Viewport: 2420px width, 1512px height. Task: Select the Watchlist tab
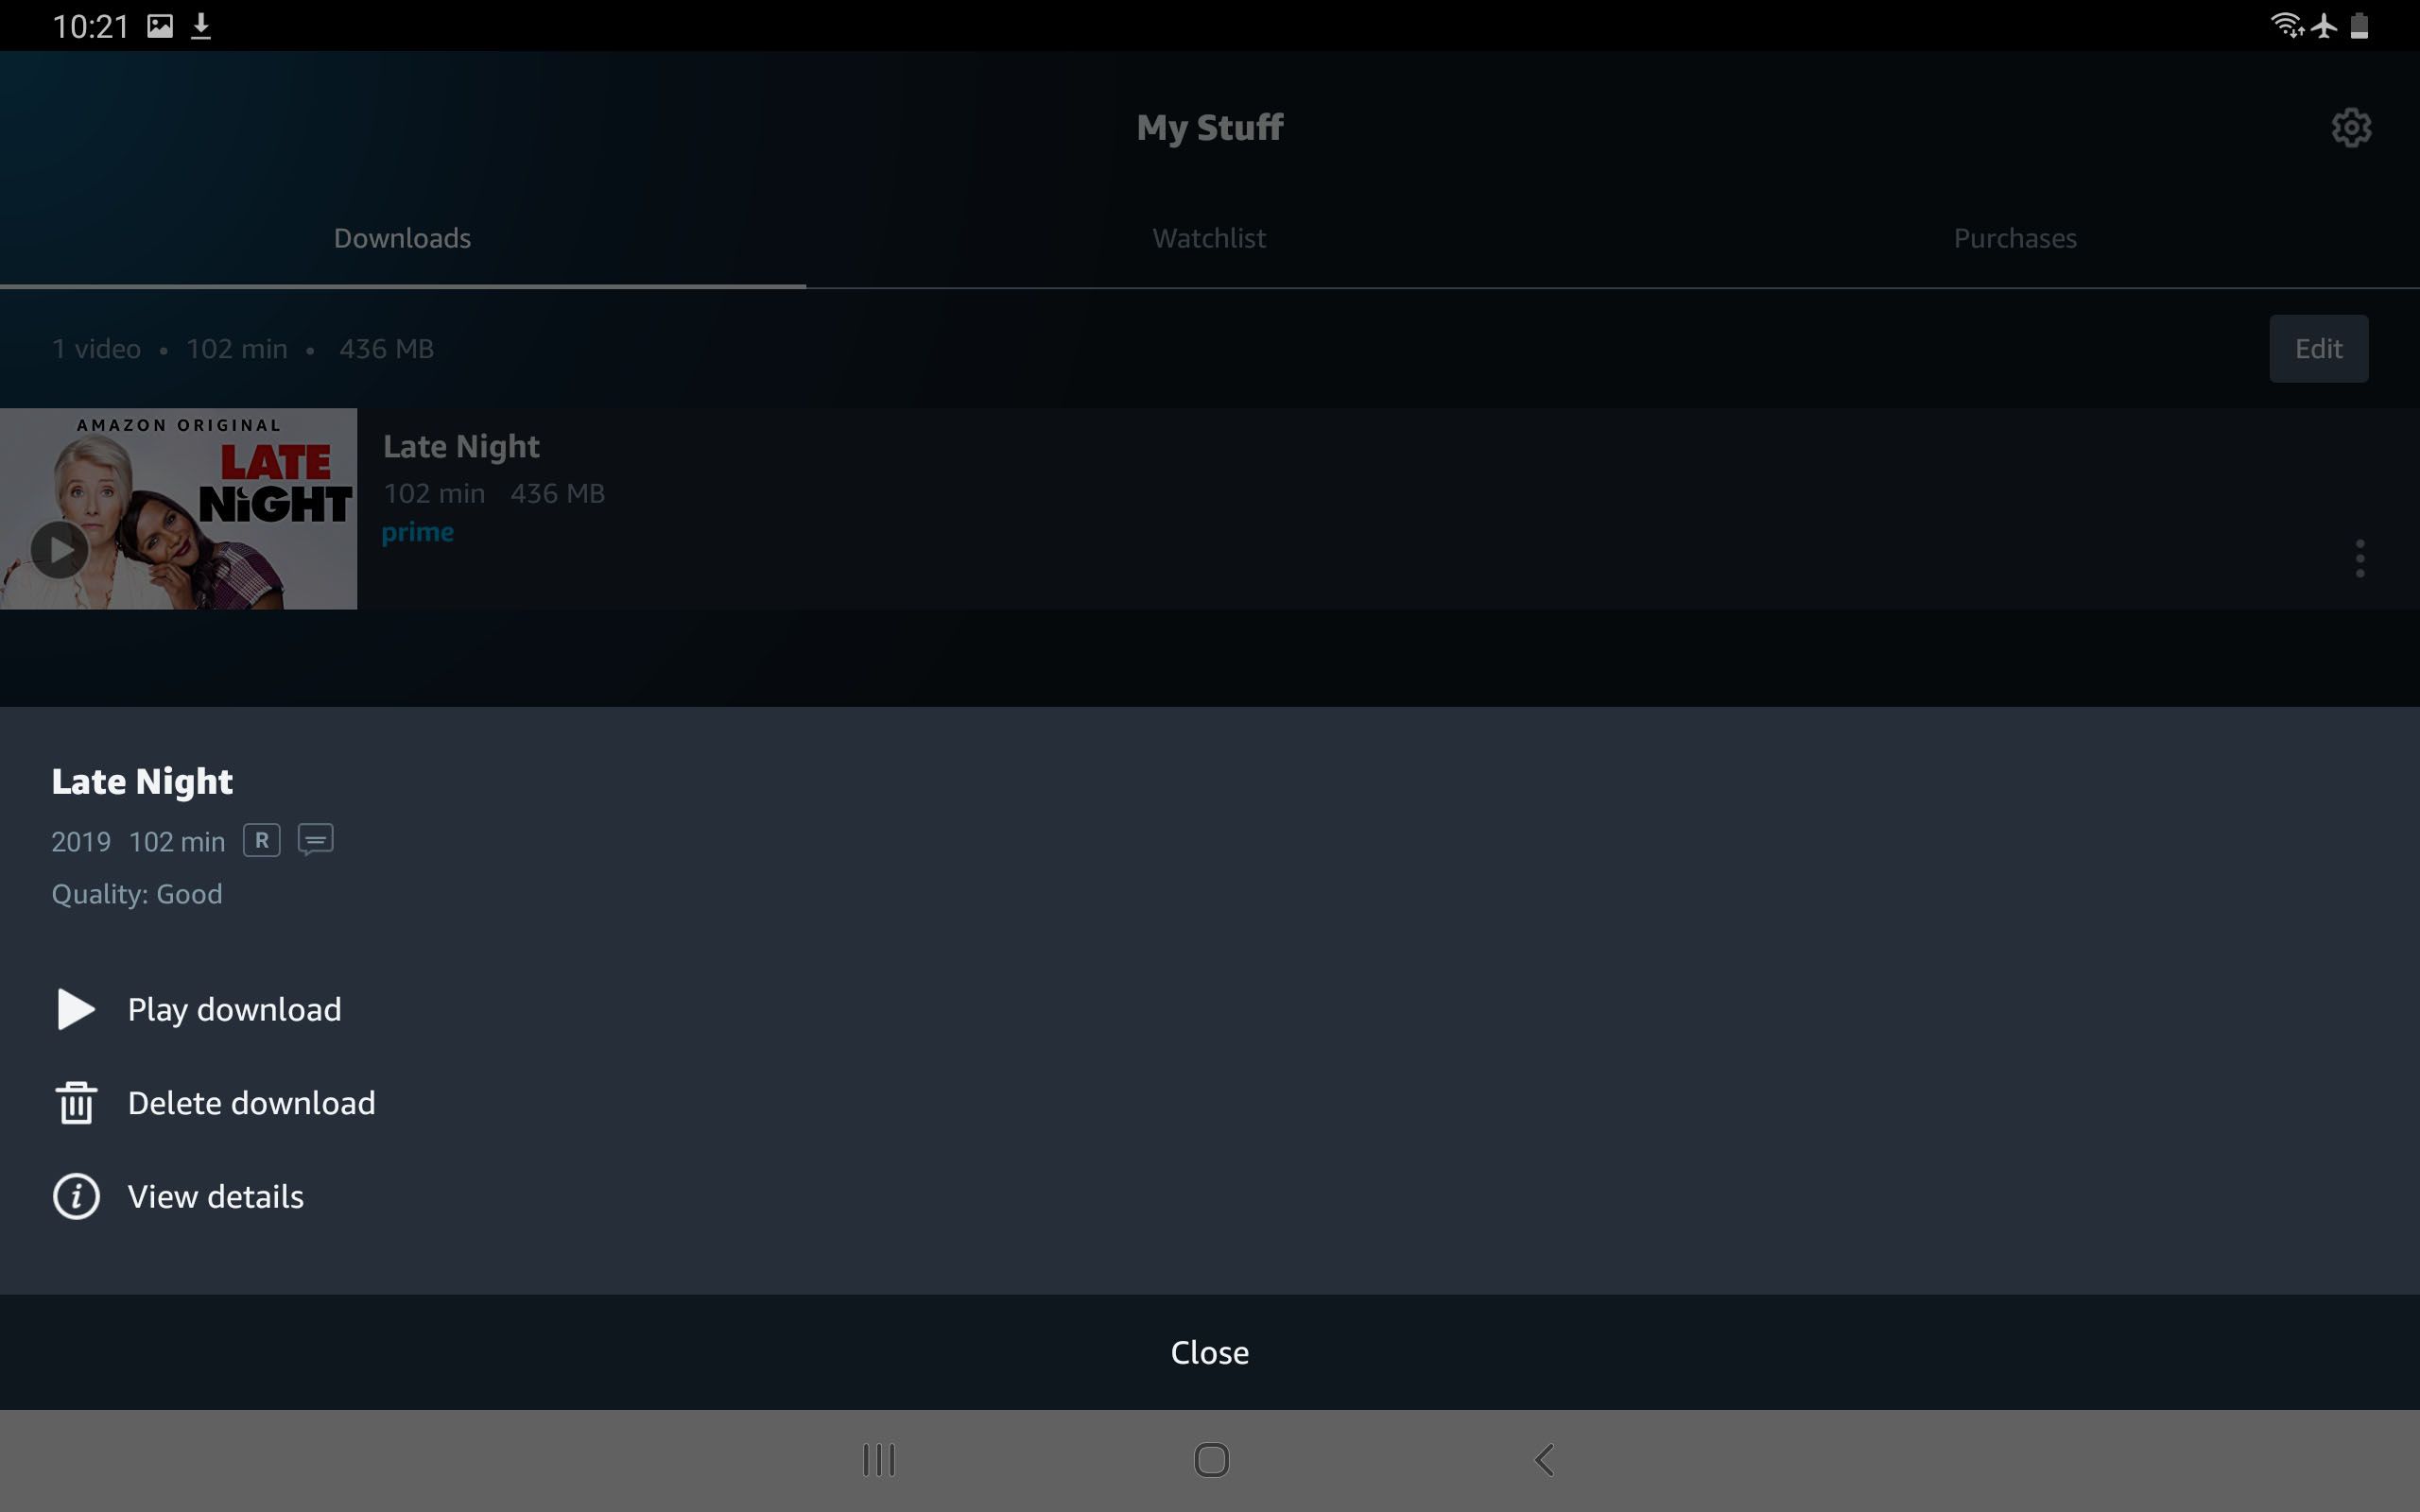click(x=1209, y=237)
